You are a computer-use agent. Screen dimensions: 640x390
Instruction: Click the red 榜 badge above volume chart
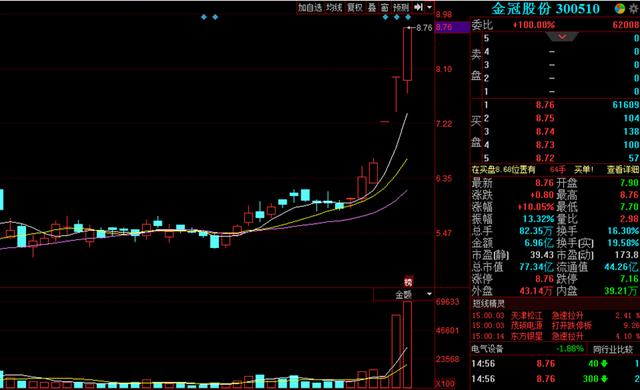pyautogui.click(x=408, y=282)
